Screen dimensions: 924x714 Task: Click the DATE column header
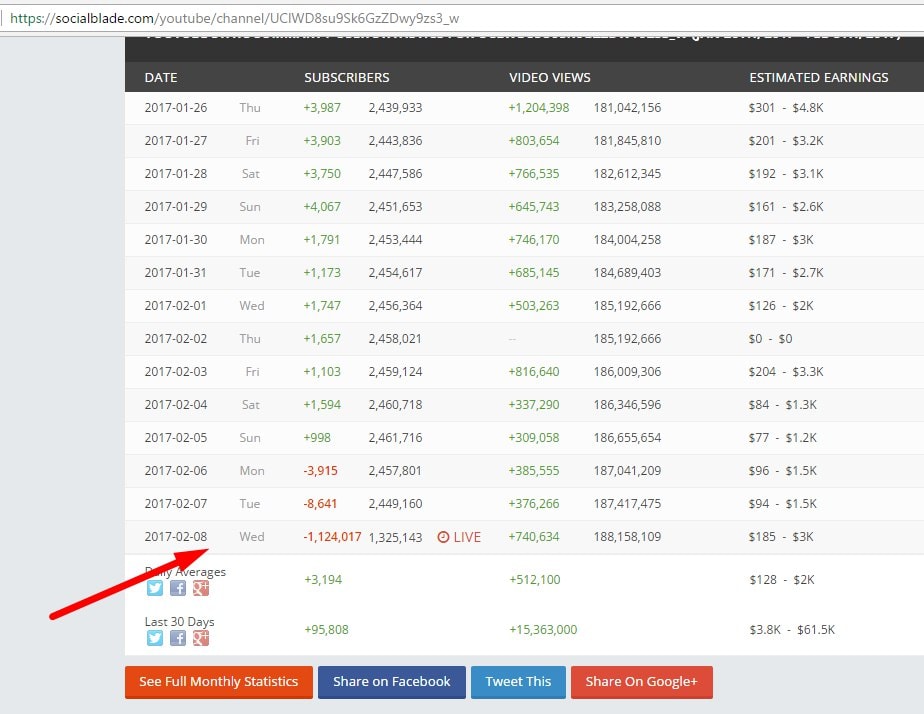[x=161, y=77]
